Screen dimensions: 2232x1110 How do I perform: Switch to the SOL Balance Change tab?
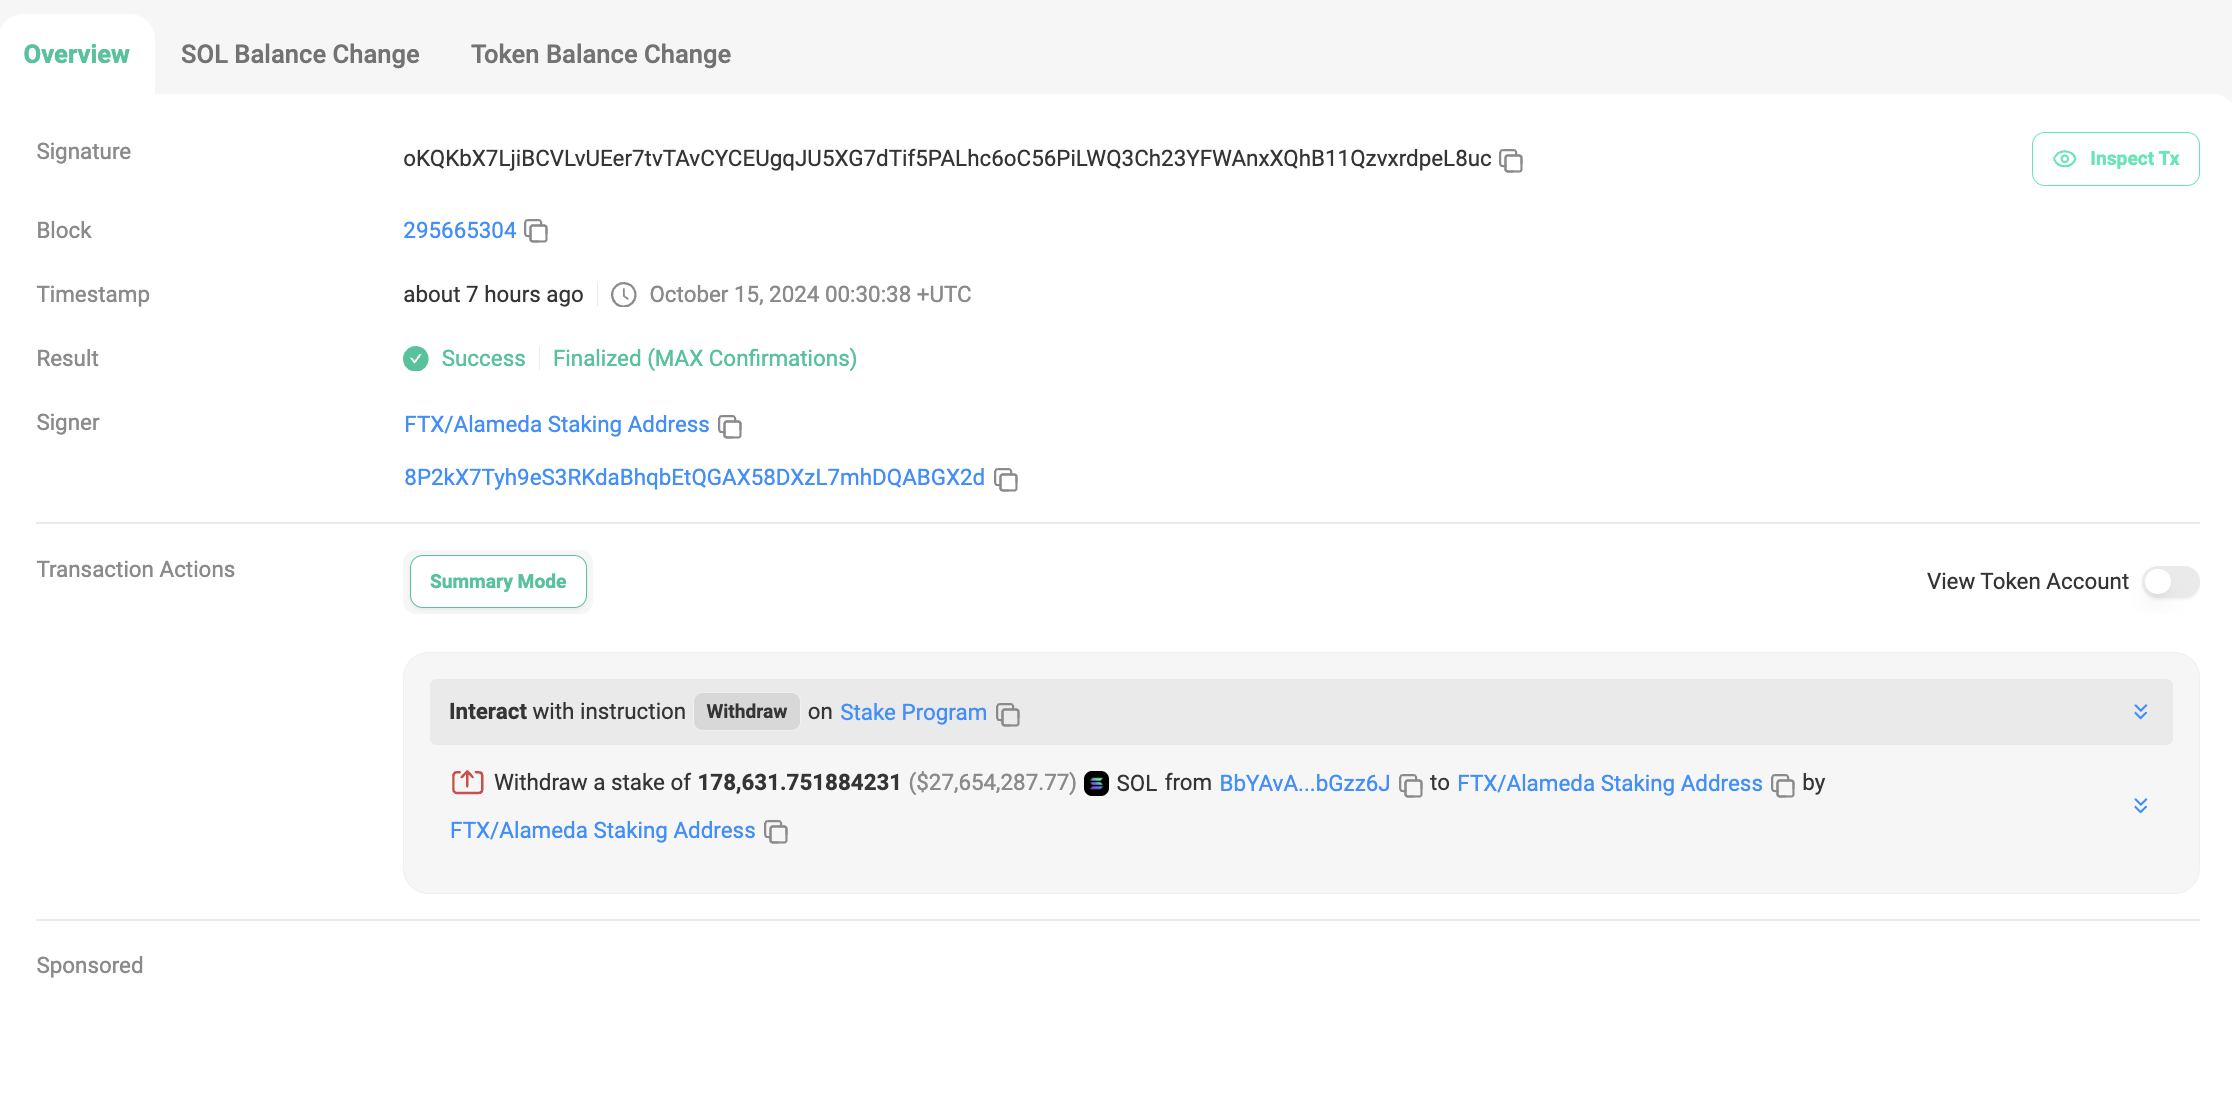tap(299, 53)
